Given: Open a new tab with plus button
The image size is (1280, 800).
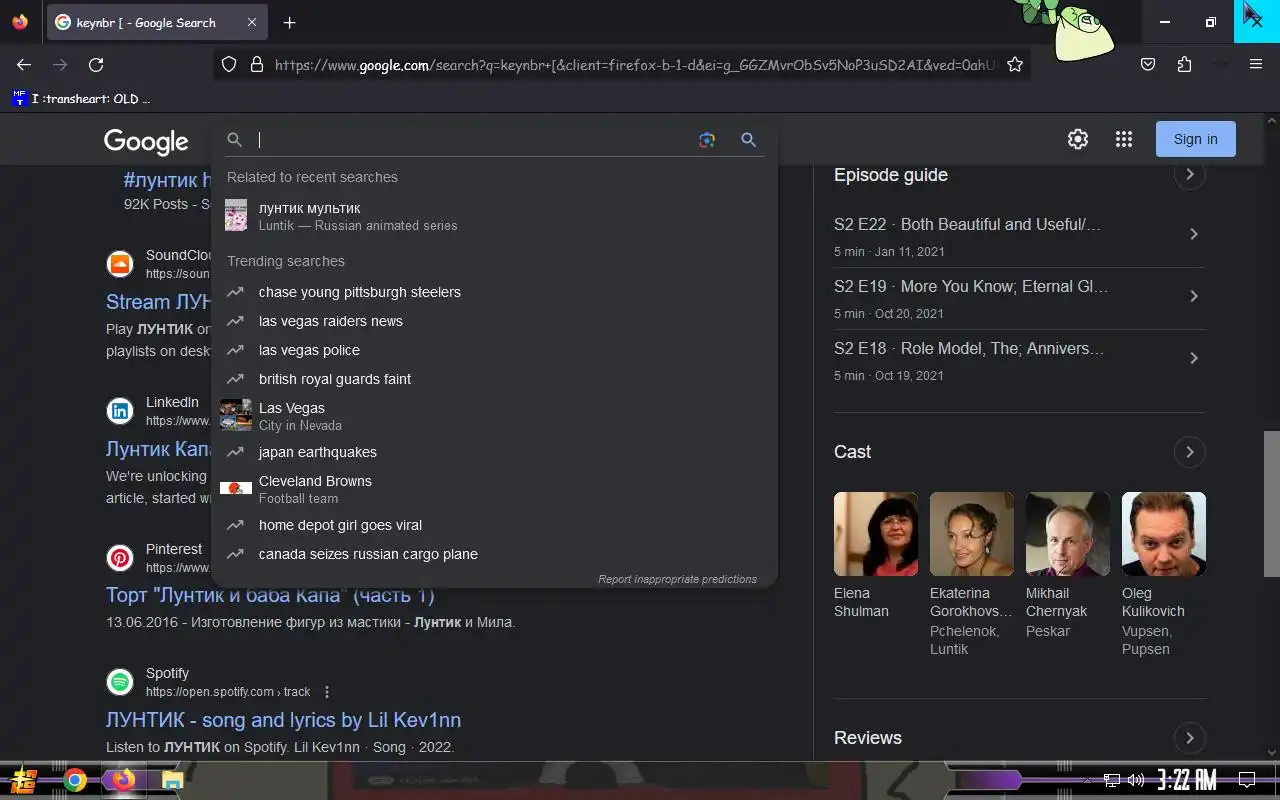Looking at the screenshot, I should point(289,22).
